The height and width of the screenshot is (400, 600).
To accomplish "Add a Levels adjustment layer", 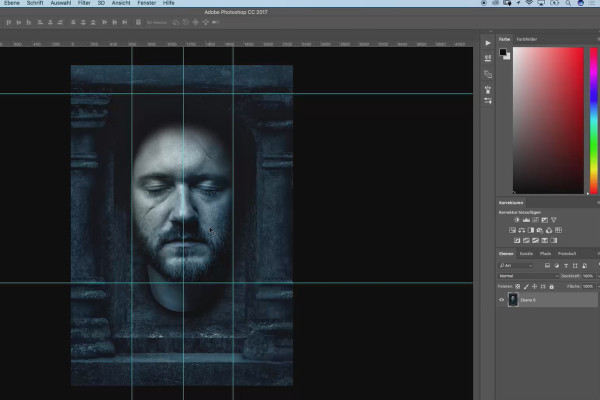I will point(526,220).
